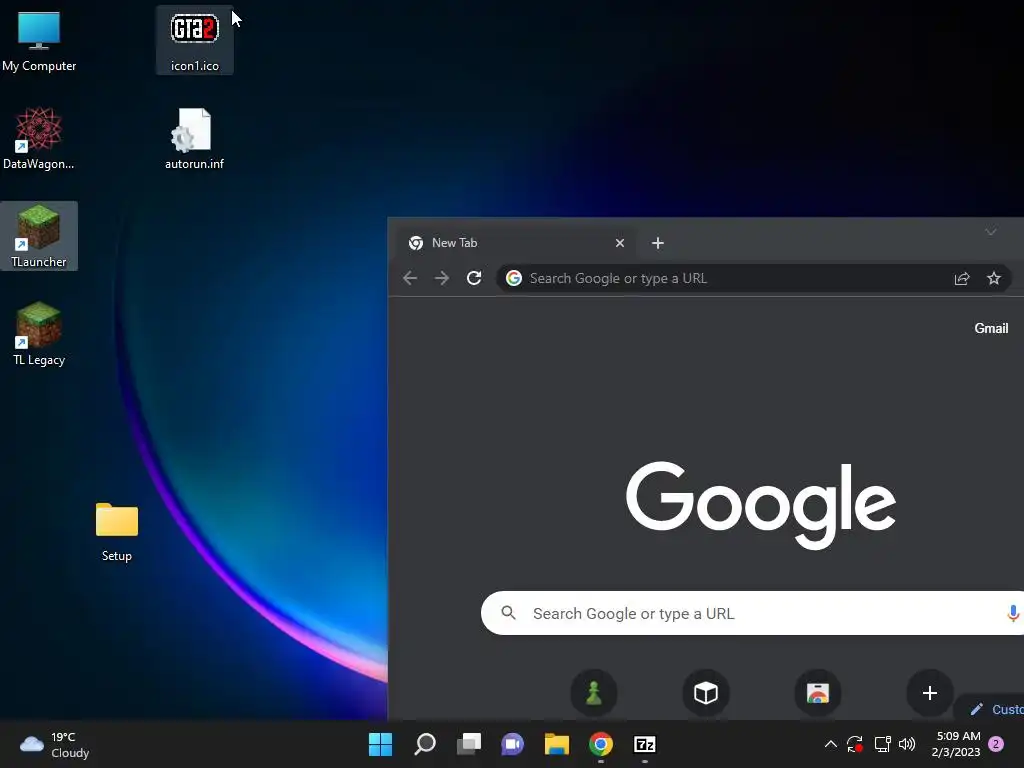The width and height of the screenshot is (1024, 768).
Task: Open Task View in taskbar
Action: click(469, 744)
